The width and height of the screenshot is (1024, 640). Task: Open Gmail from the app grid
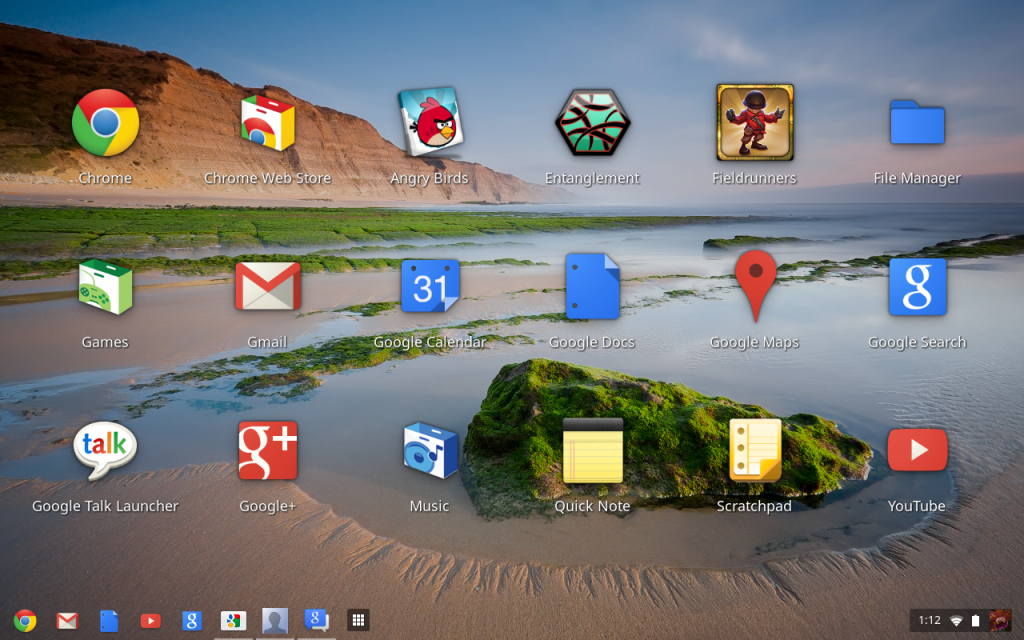click(267, 287)
